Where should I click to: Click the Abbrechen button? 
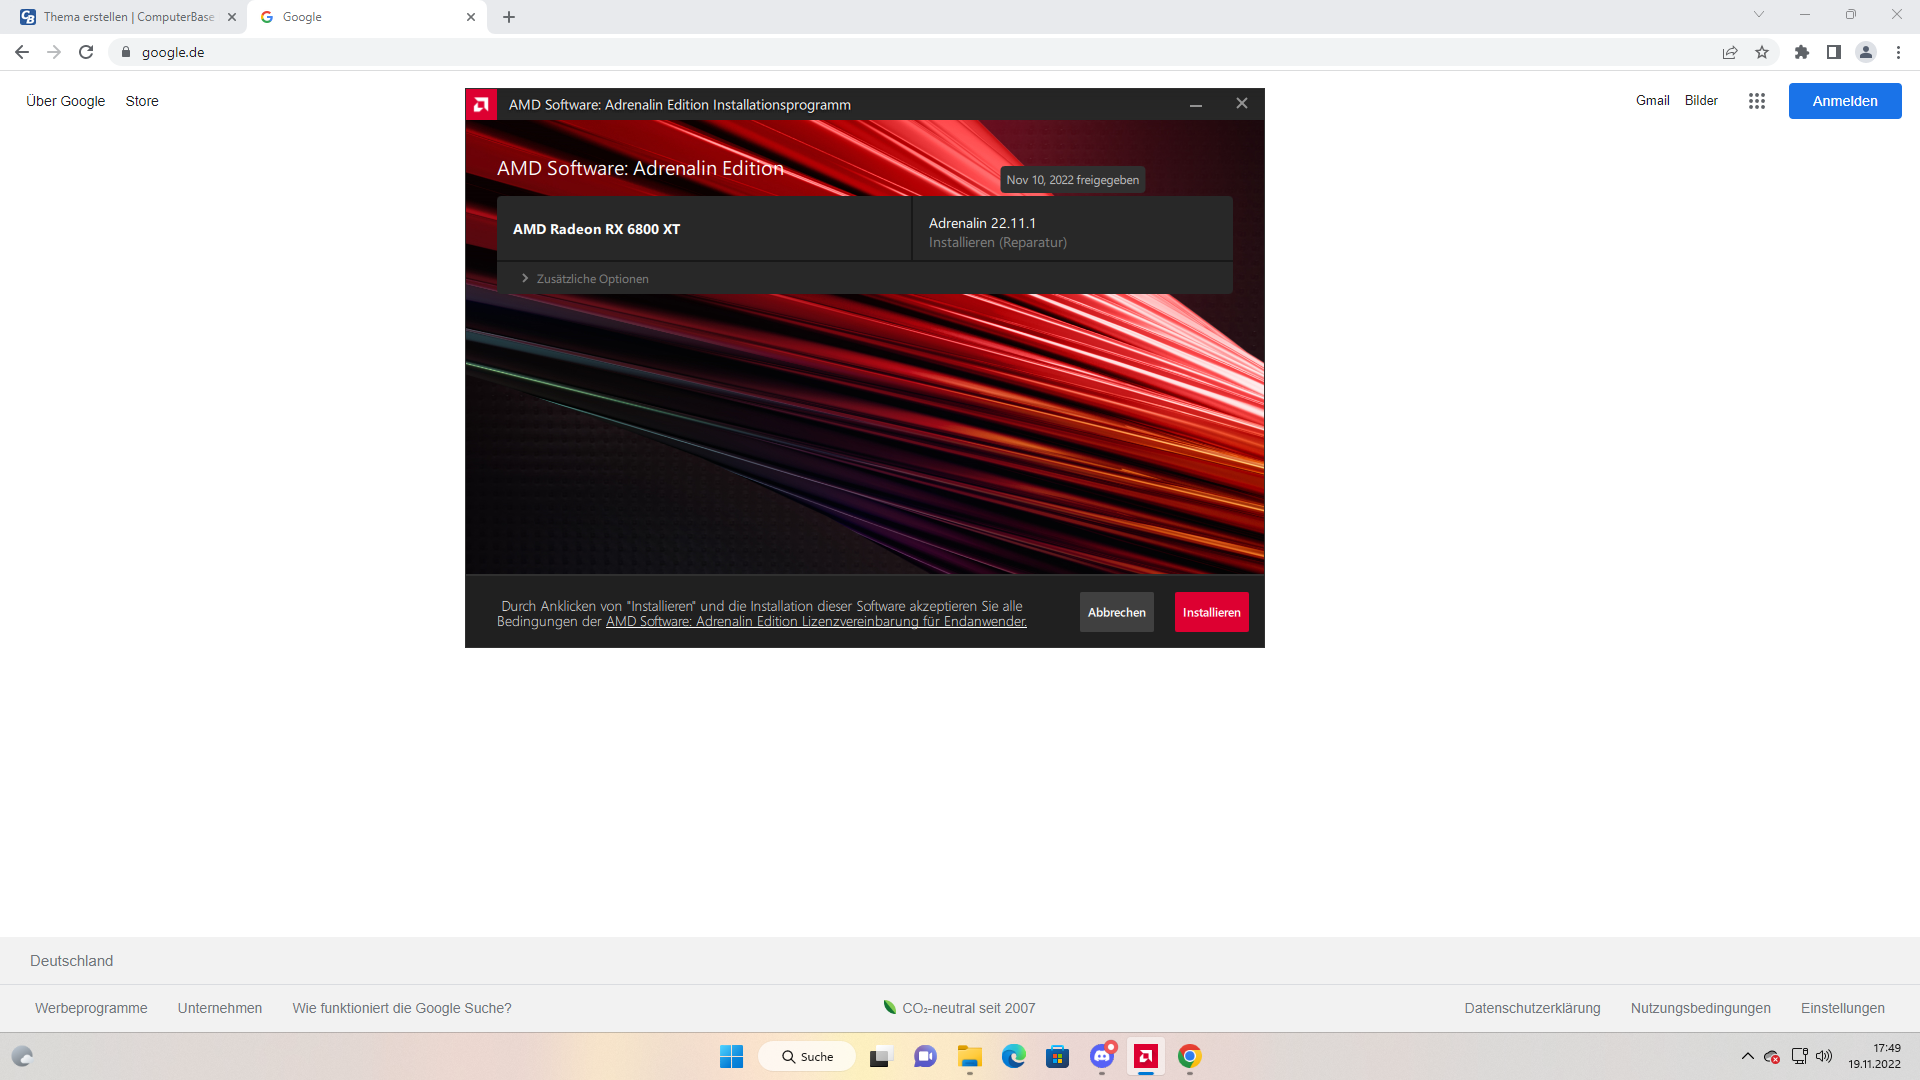tap(1116, 612)
